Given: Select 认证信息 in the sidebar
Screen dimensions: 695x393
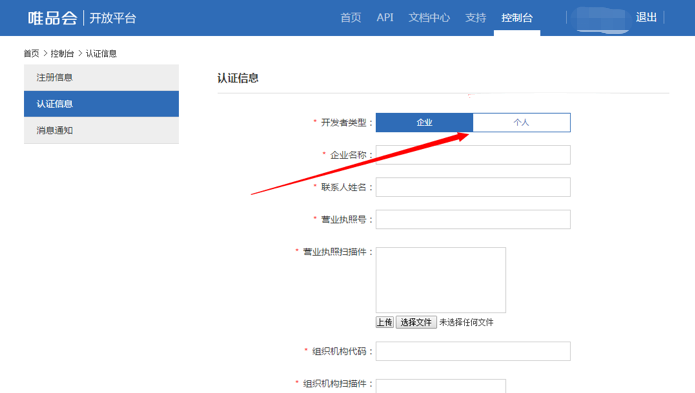Looking at the screenshot, I should pyautogui.click(x=102, y=104).
